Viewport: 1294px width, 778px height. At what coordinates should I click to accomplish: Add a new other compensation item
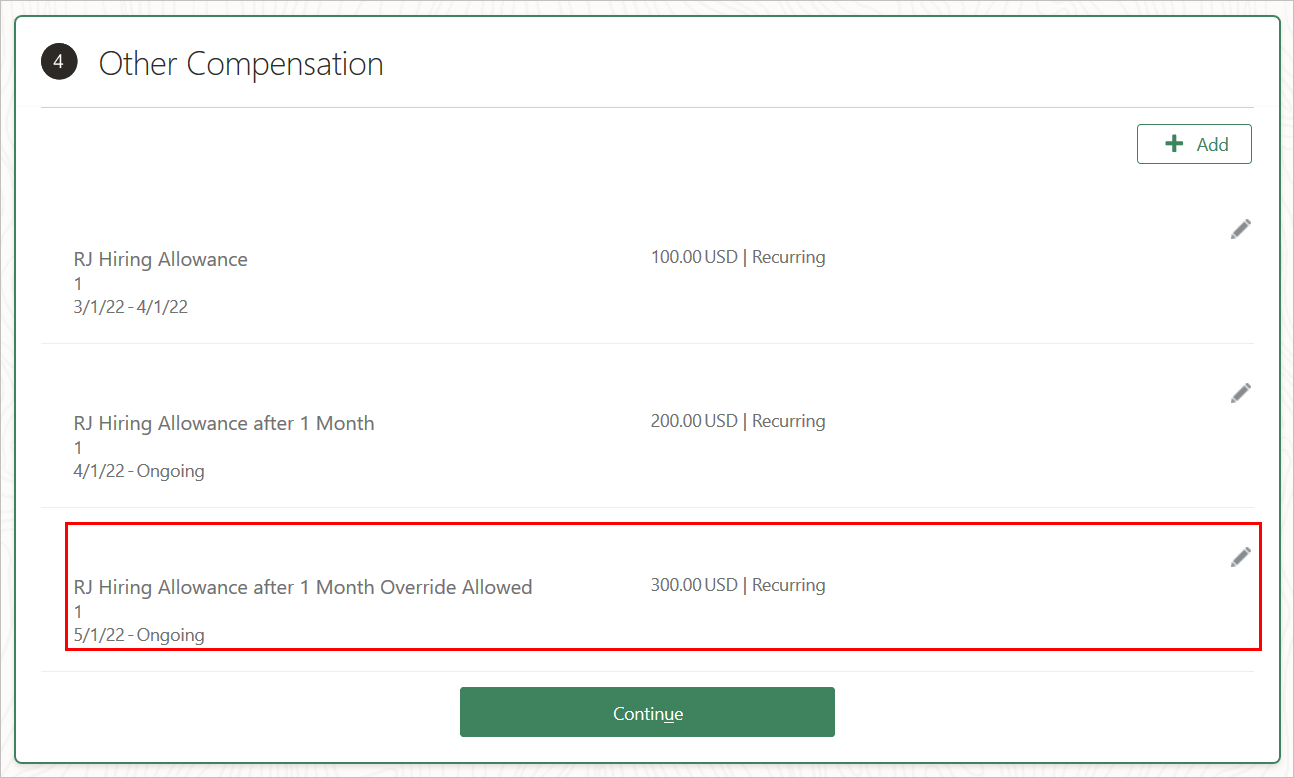[1194, 144]
